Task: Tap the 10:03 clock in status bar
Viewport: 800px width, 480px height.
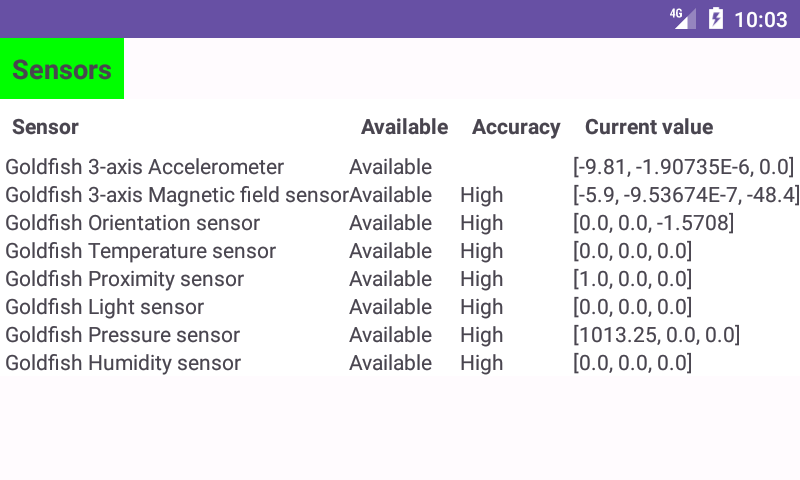Action: pyautogui.click(x=761, y=20)
